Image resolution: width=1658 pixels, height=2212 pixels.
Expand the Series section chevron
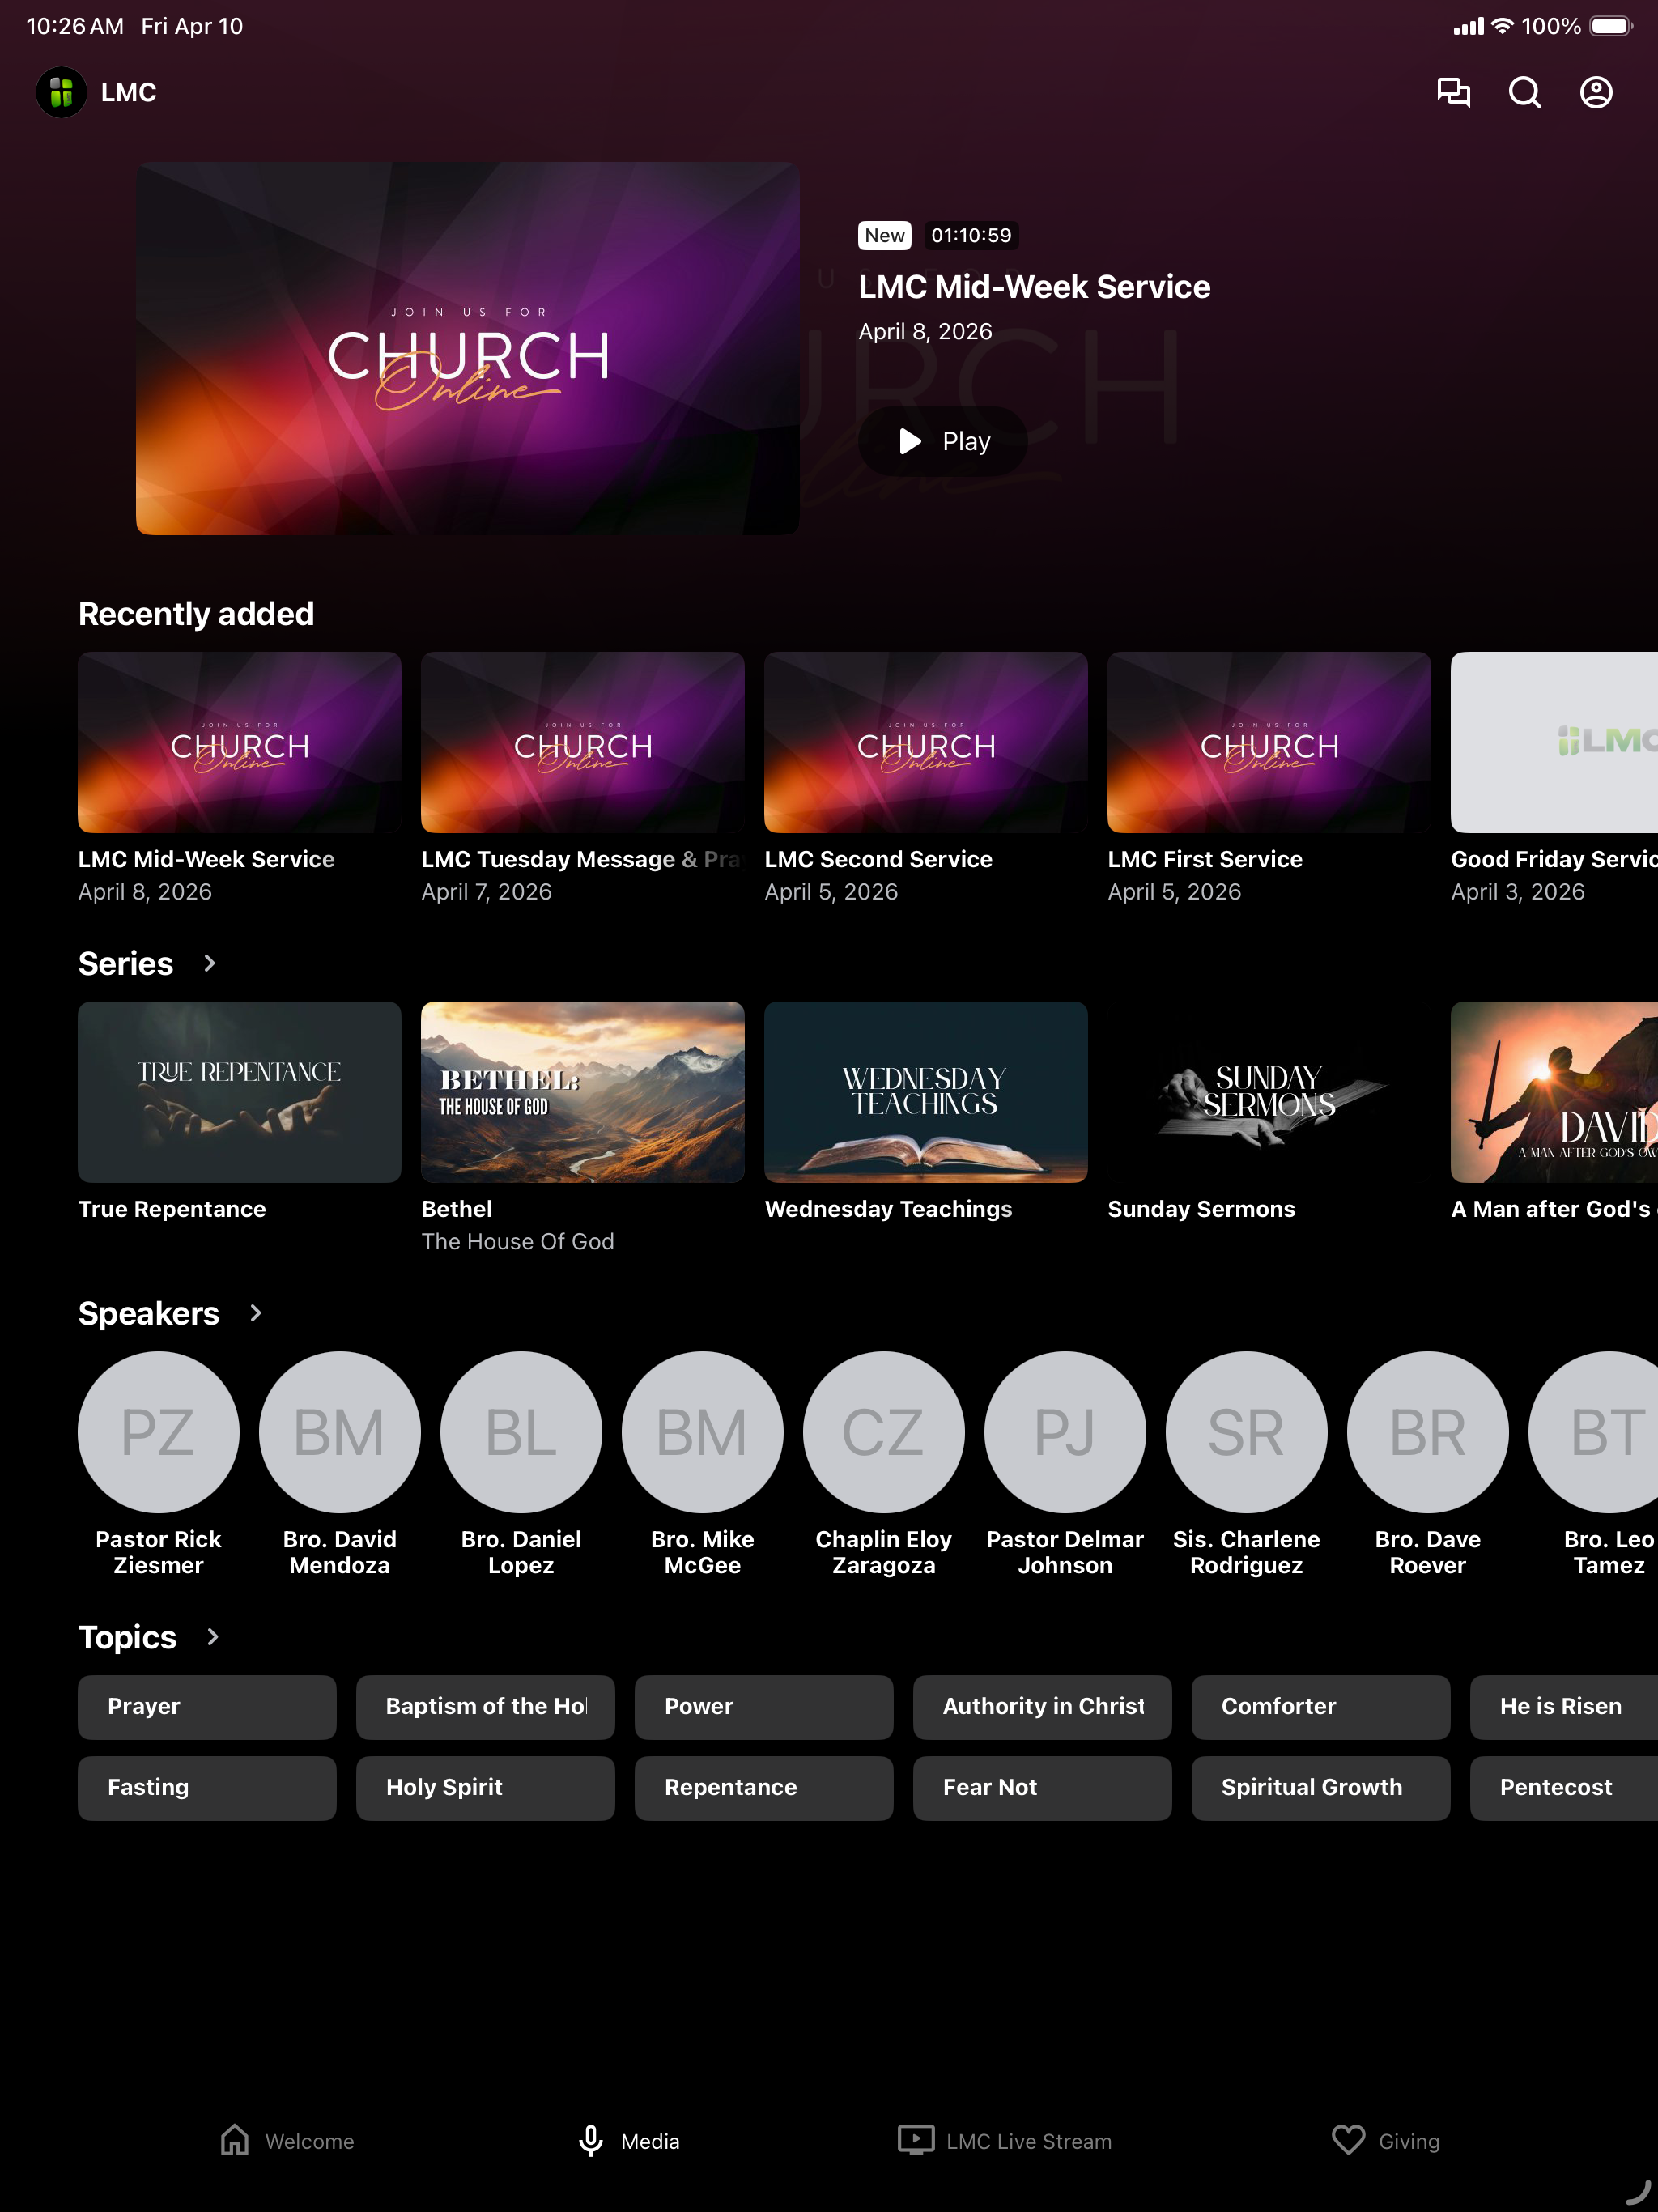[x=209, y=963]
